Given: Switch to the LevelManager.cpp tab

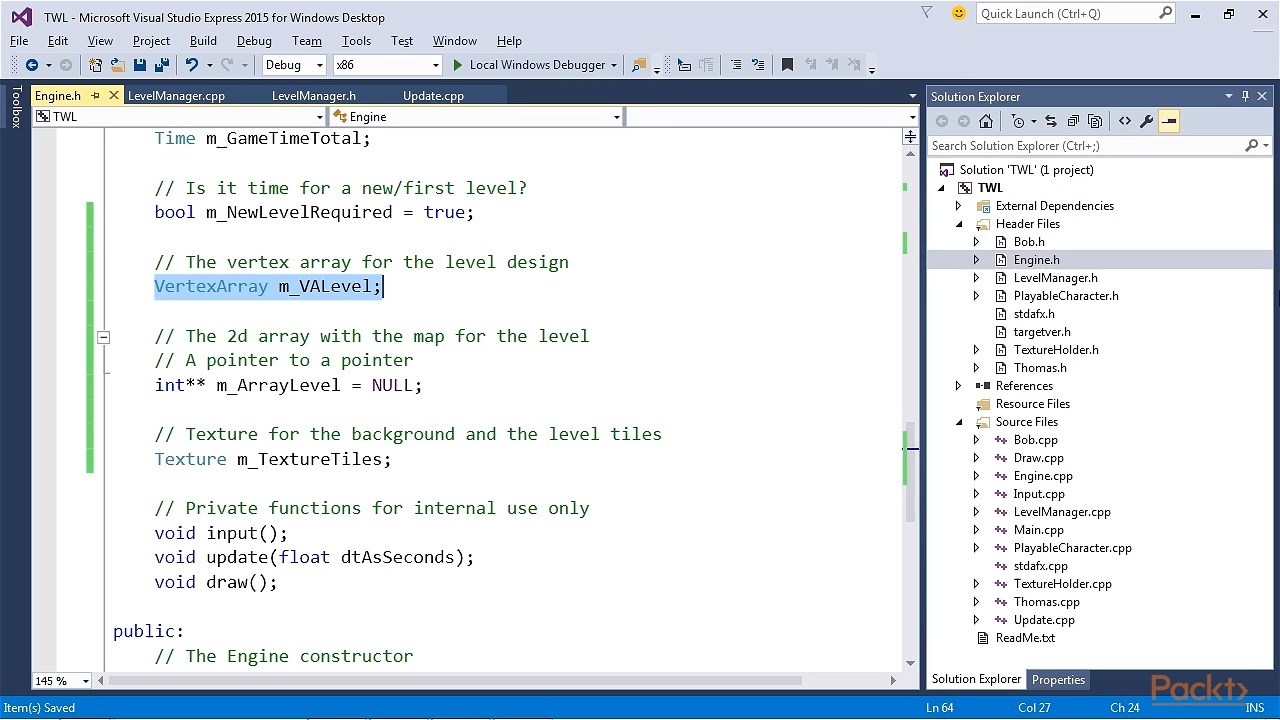Looking at the screenshot, I should [176, 96].
